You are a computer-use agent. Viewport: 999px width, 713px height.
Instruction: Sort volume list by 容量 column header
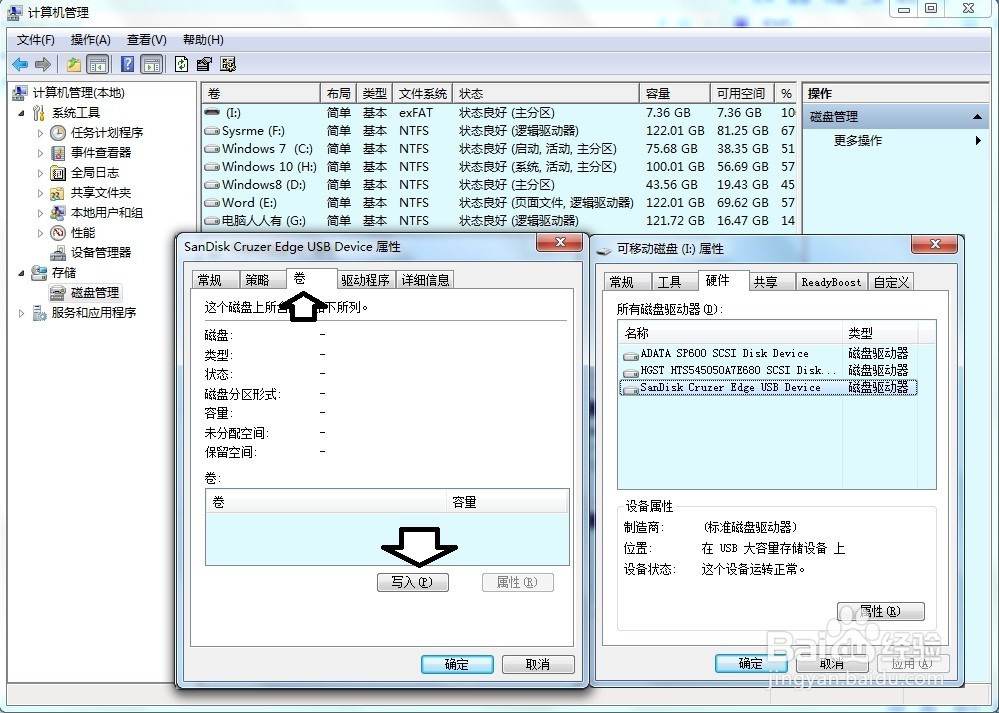[x=675, y=94]
